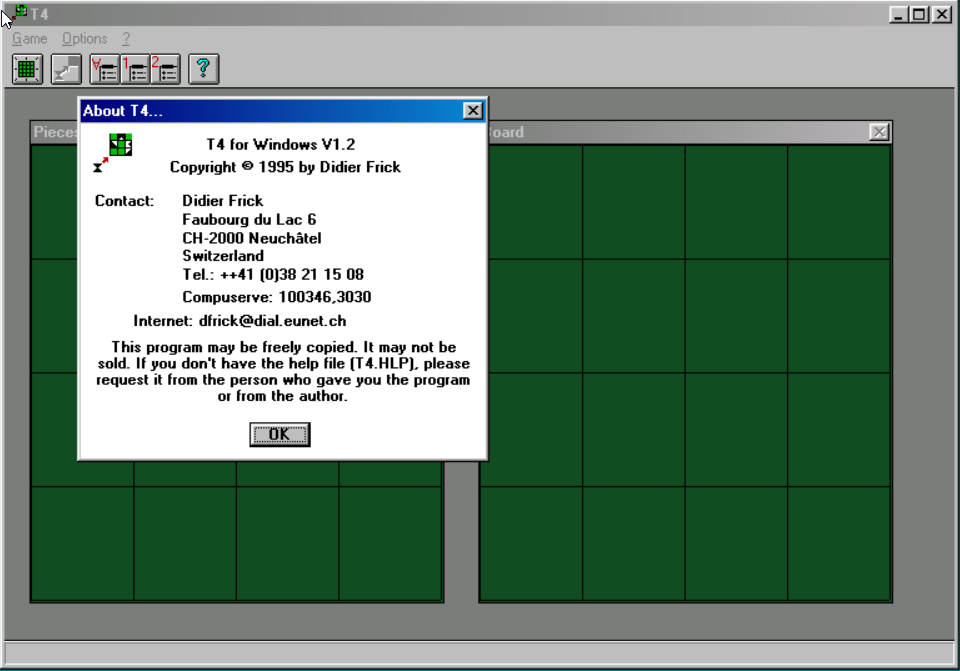Open the player 1 settings list icon
The width and height of the screenshot is (960, 671).
click(135, 69)
